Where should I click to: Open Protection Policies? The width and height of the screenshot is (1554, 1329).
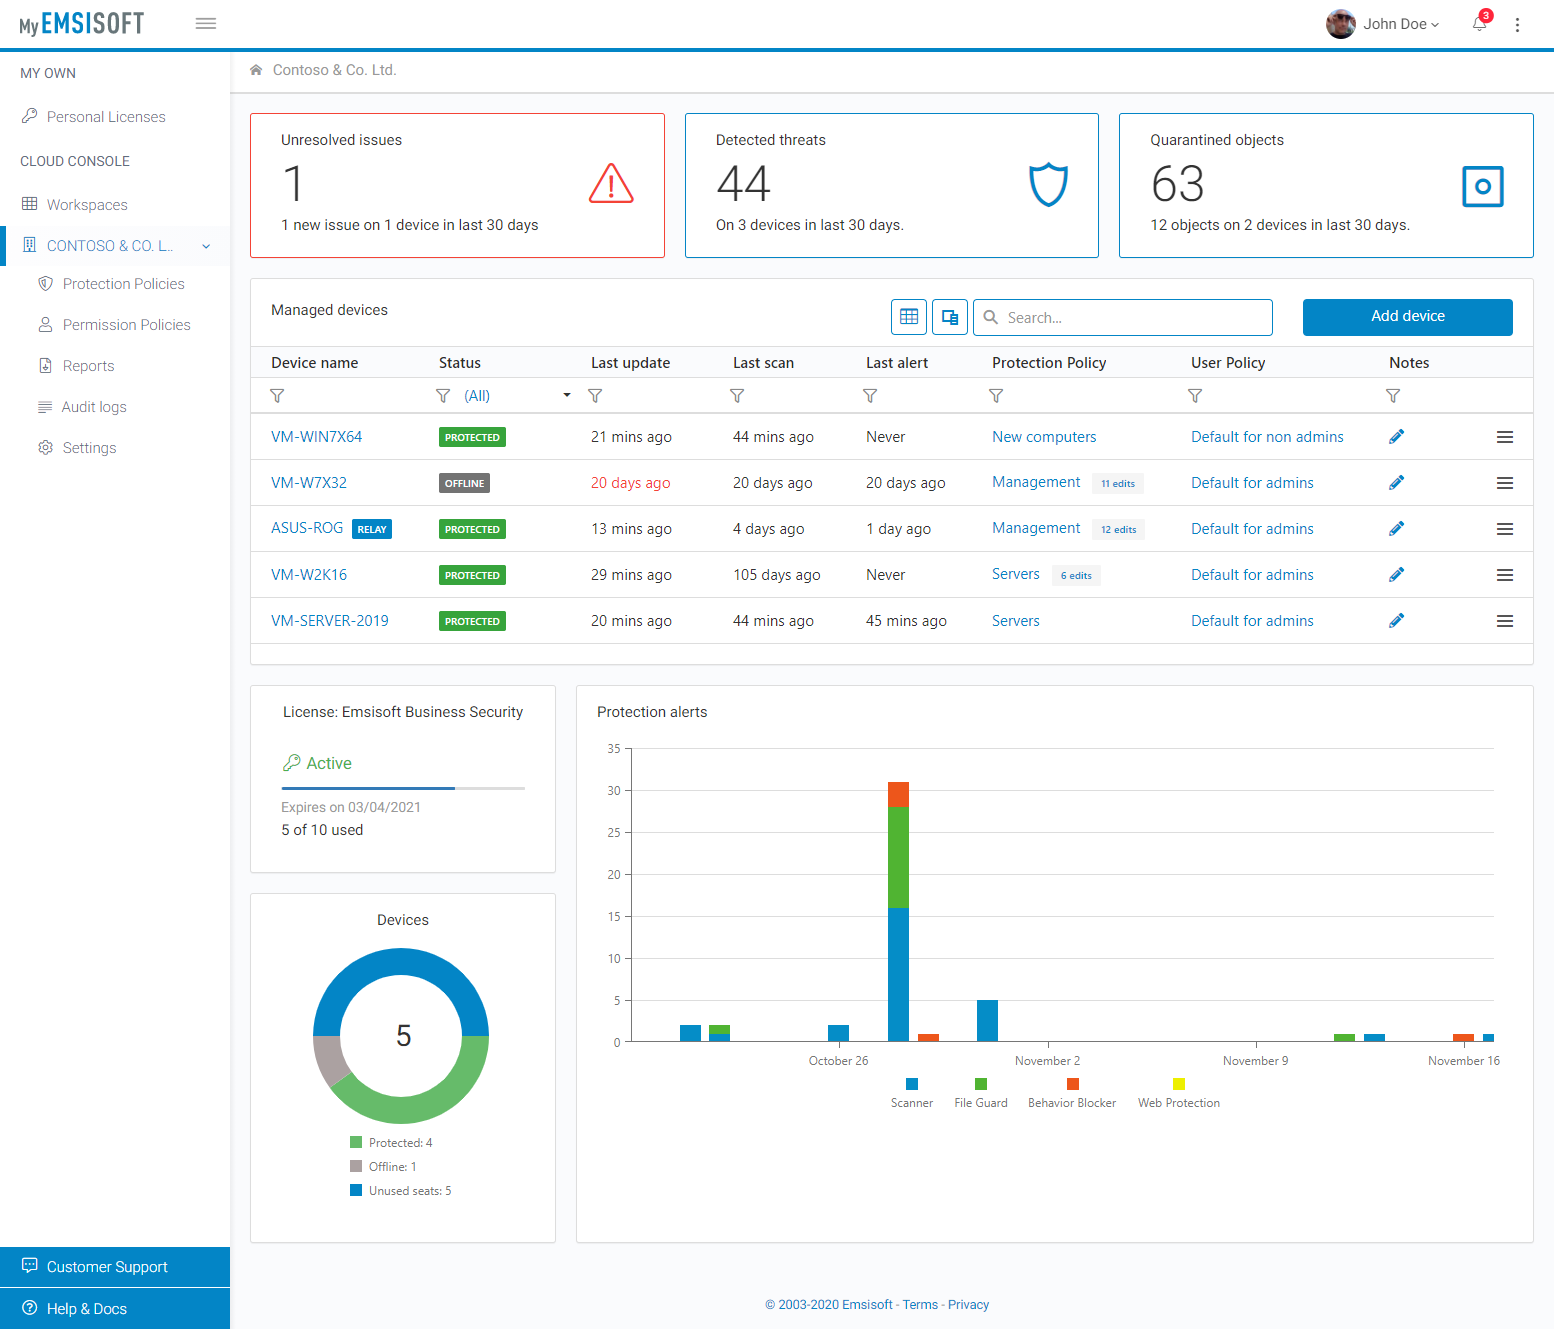click(123, 284)
